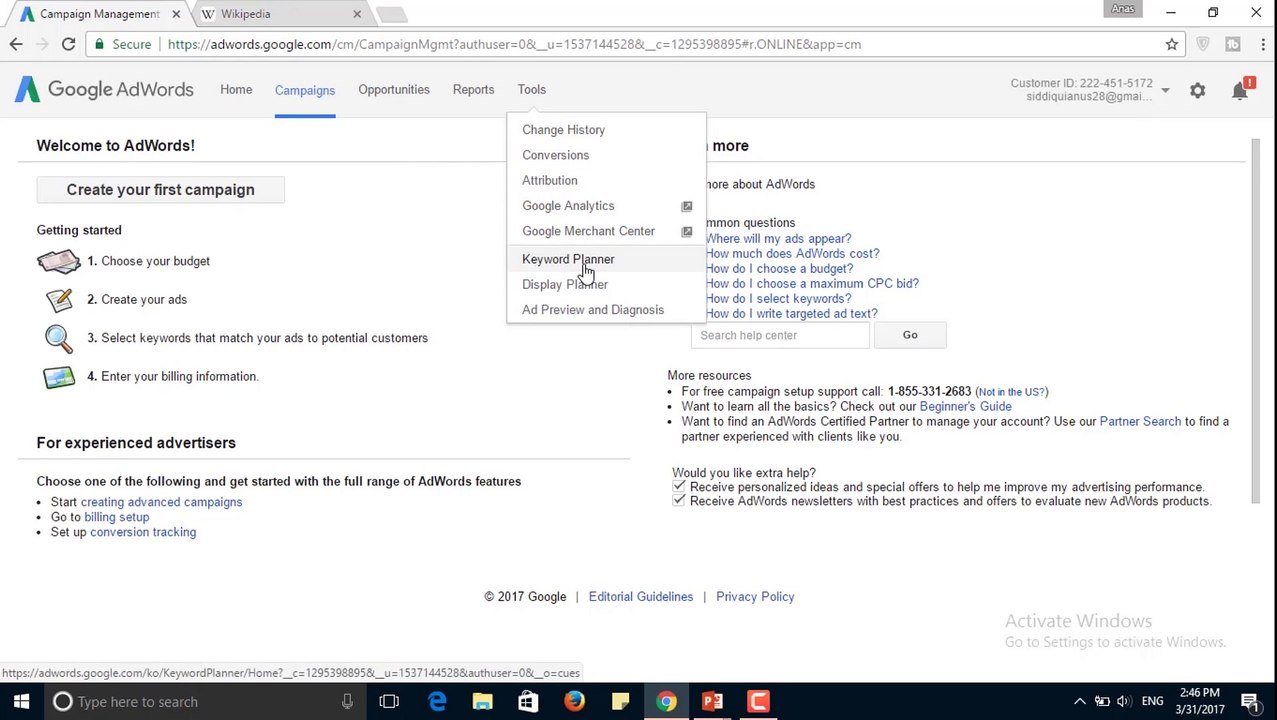
Task: Click the Search help center field
Action: [x=780, y=335]
